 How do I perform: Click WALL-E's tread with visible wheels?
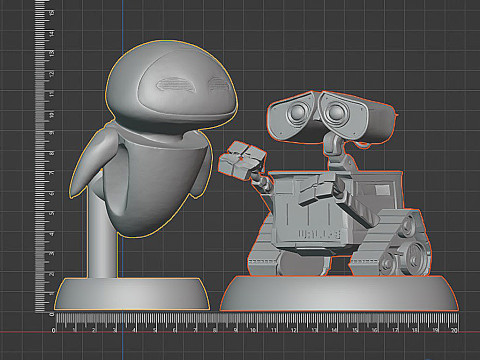[x=392, y=243]
